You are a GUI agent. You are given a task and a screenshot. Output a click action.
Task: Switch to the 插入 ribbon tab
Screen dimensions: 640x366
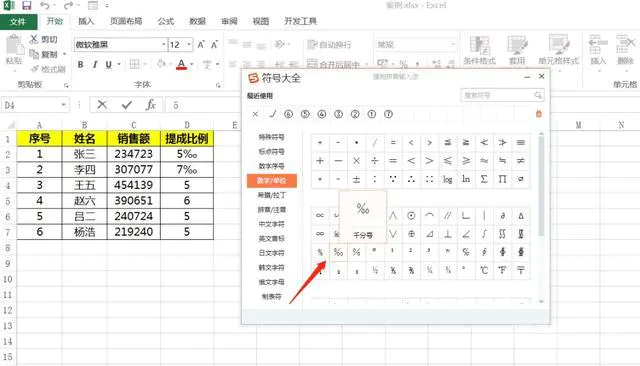[x=86, y=21]
